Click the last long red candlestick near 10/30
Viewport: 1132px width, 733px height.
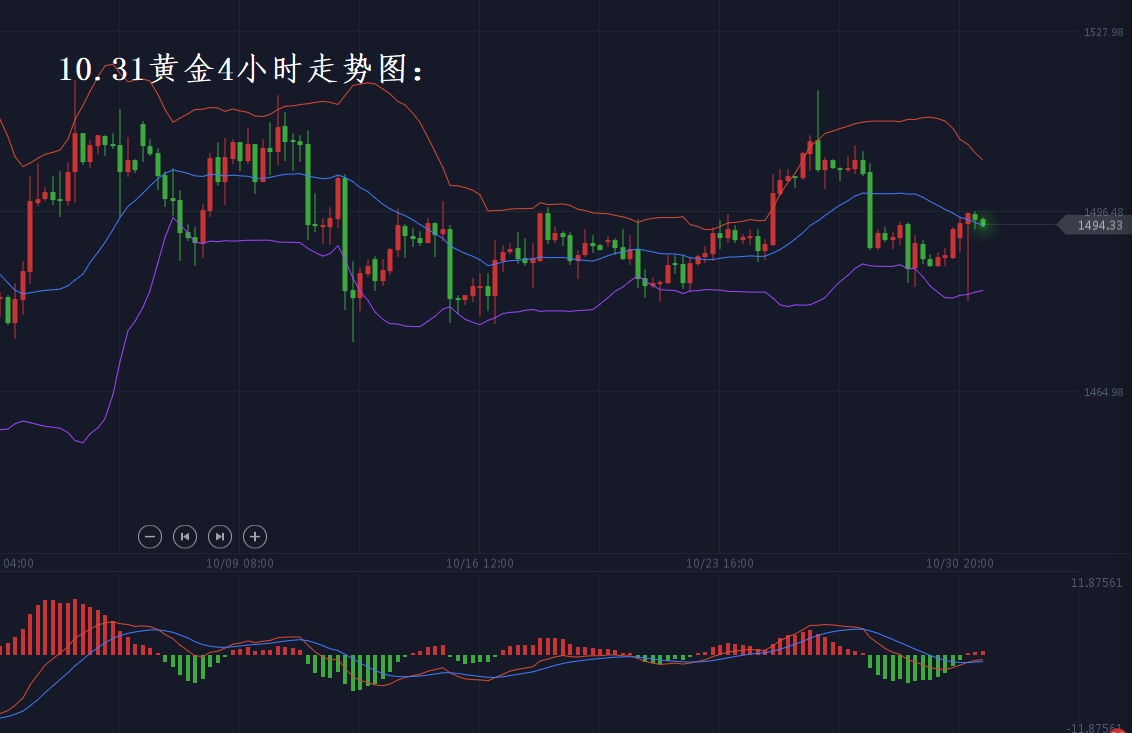(x=968, y=255)
